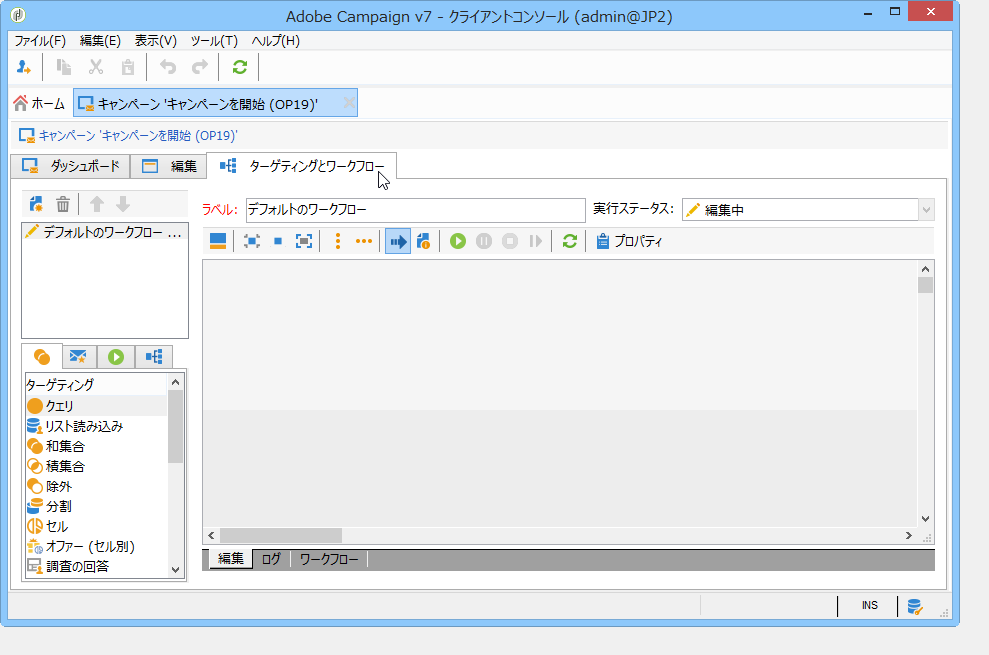Select the targeting activities palette tab

point(42,357)
